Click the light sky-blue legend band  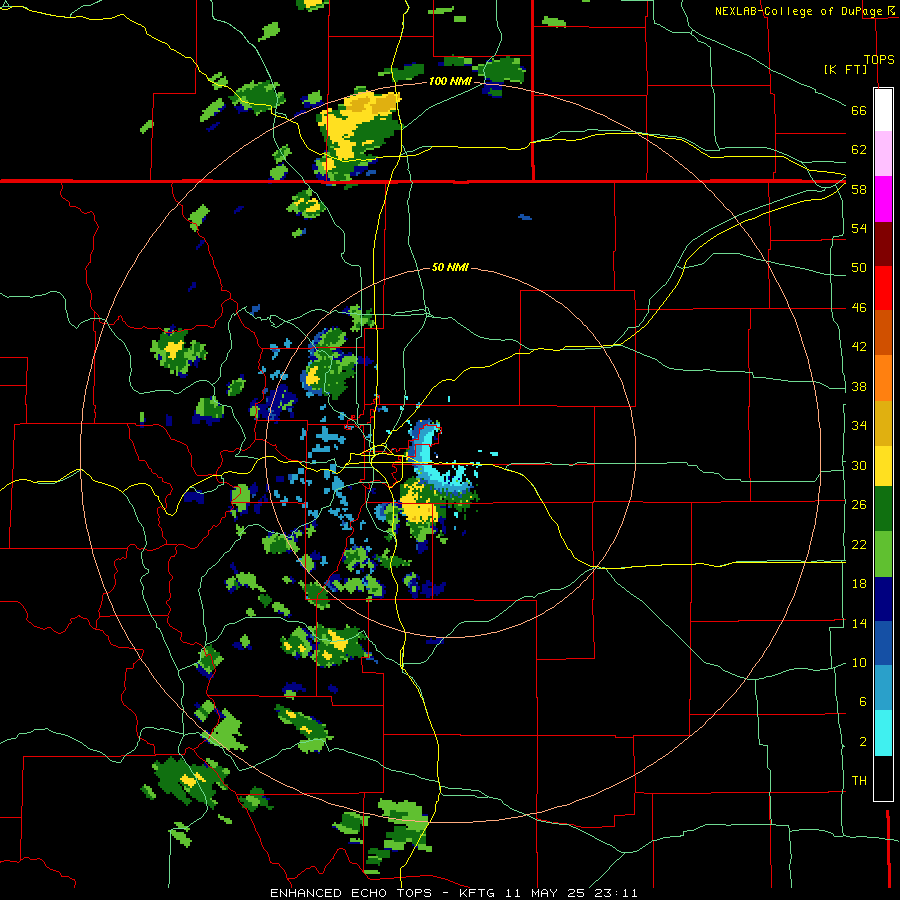[883, 688]
